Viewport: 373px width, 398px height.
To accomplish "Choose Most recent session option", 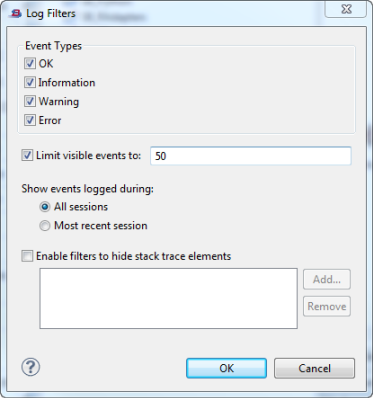I will (x=45, y=226).
